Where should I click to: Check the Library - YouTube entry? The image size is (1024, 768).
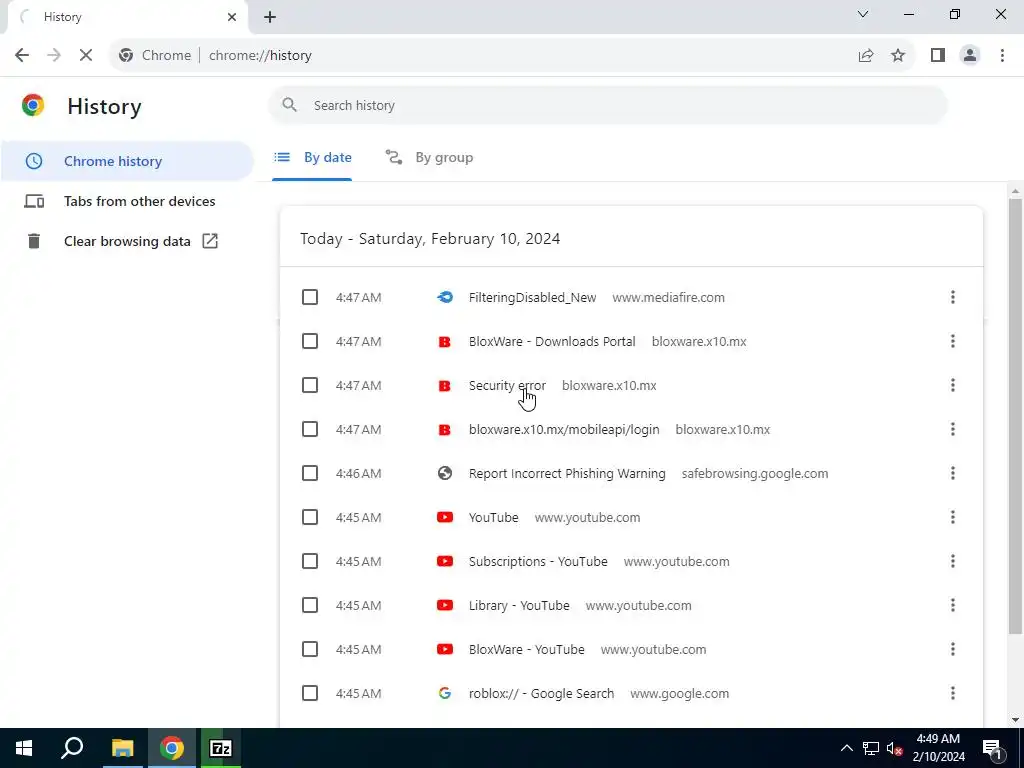(310, 605)
